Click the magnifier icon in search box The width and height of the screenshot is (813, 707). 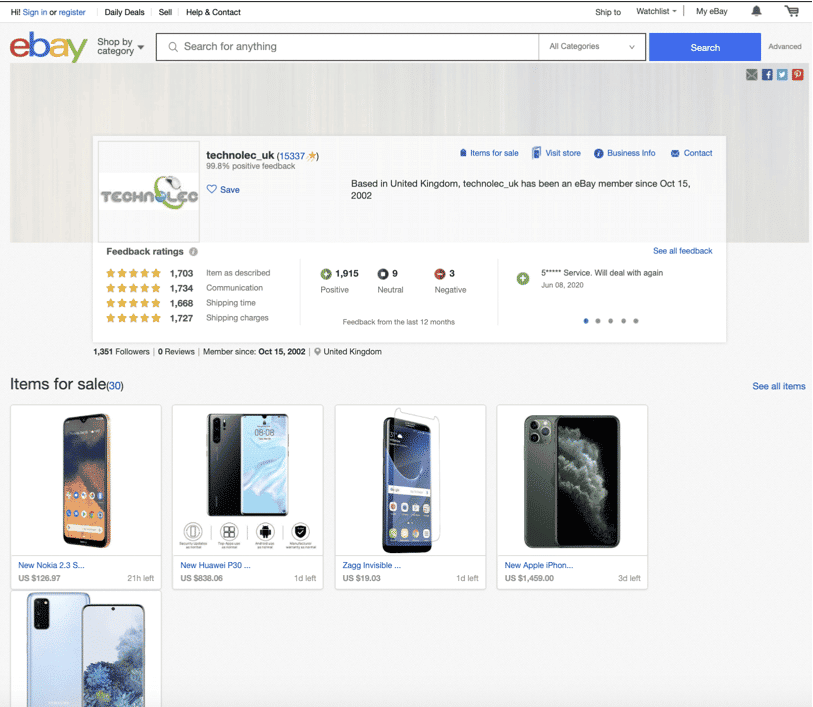coord(173,47)
